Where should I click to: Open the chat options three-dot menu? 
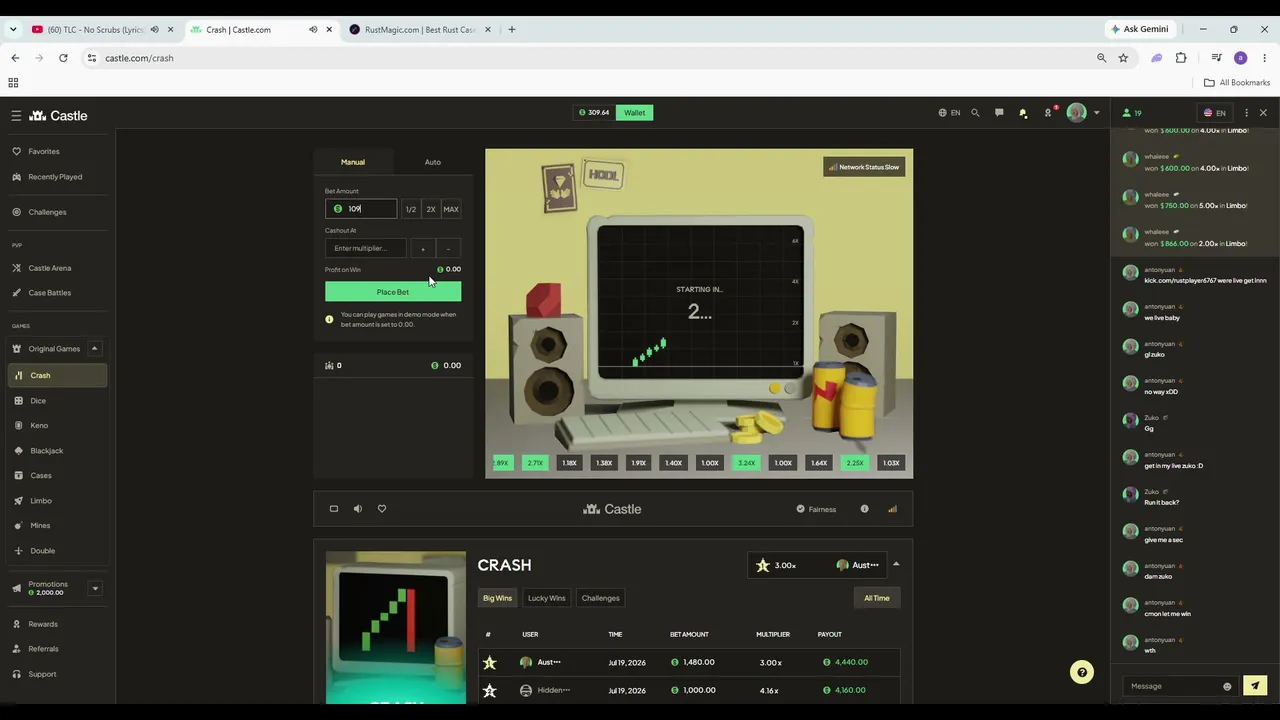tap(1246, 113)
